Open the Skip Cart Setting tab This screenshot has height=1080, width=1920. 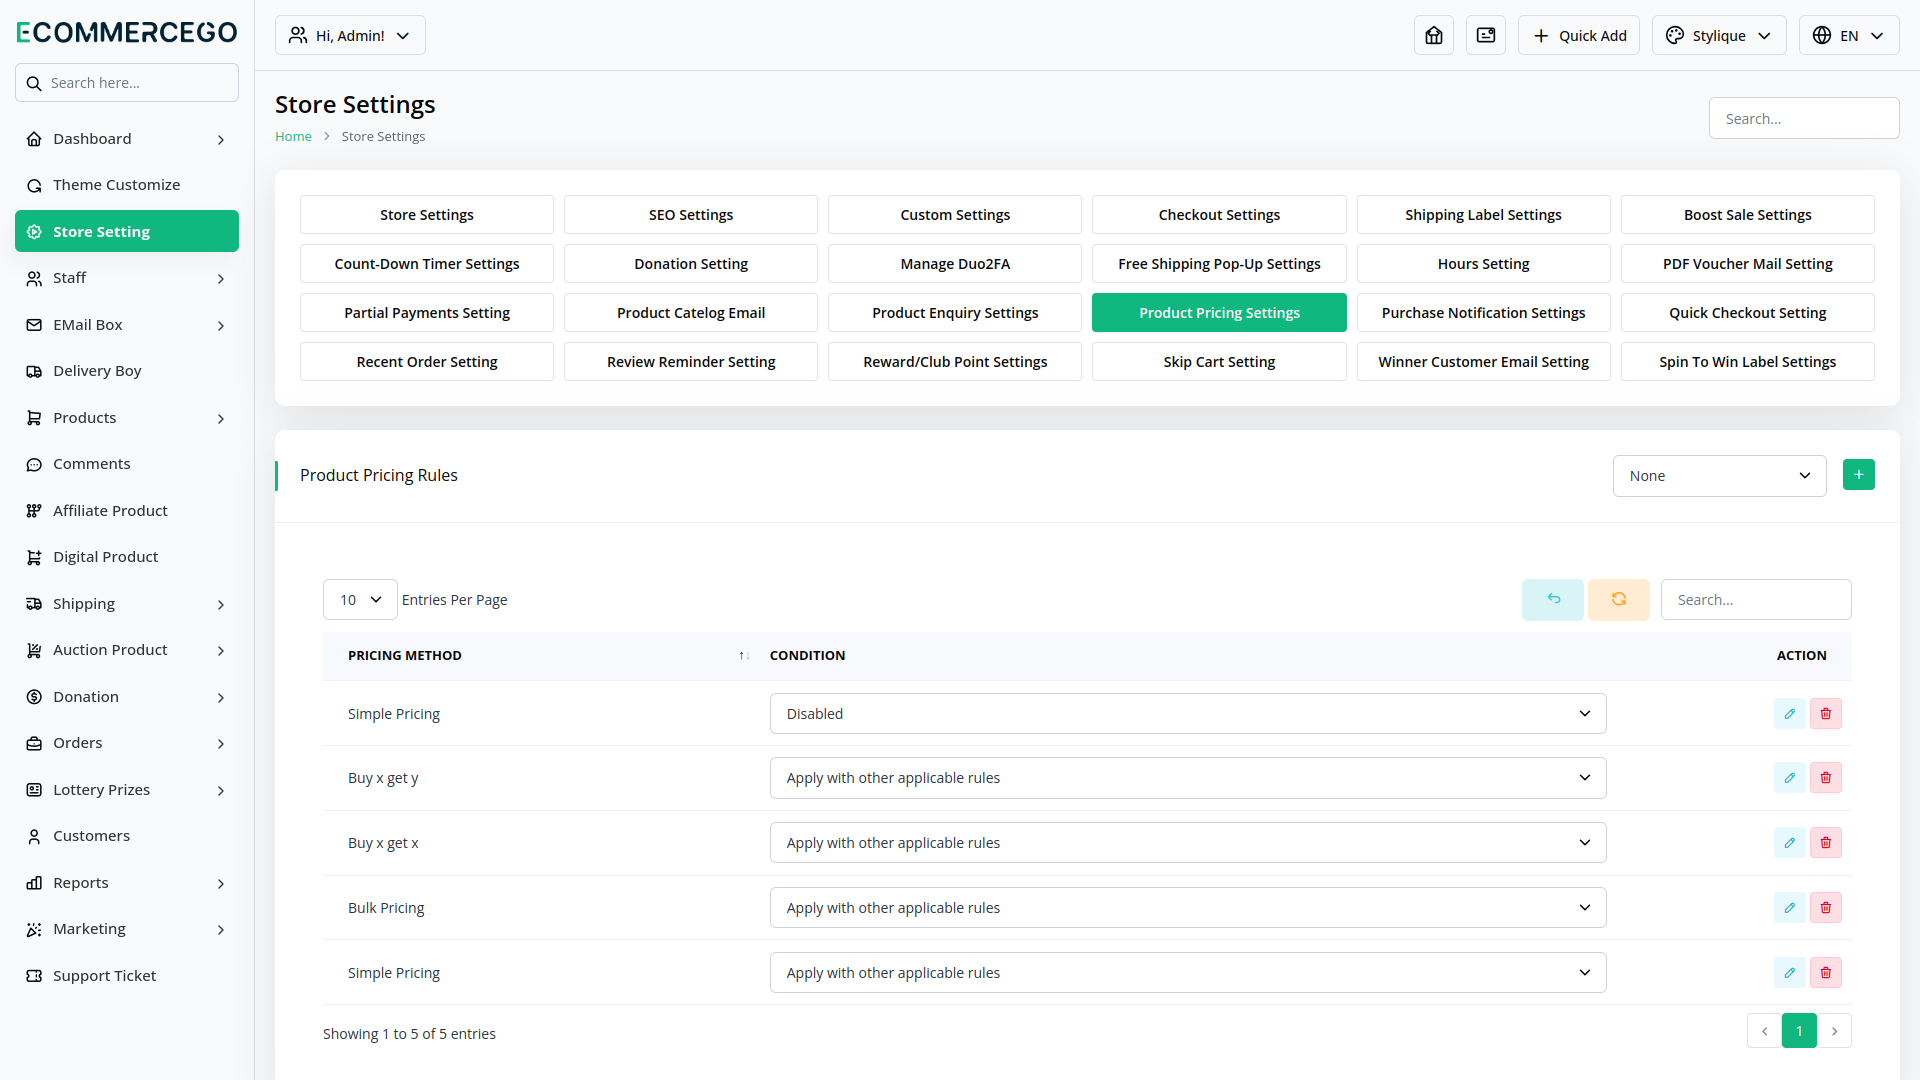pyautogui.click(x=1219, y=362)
